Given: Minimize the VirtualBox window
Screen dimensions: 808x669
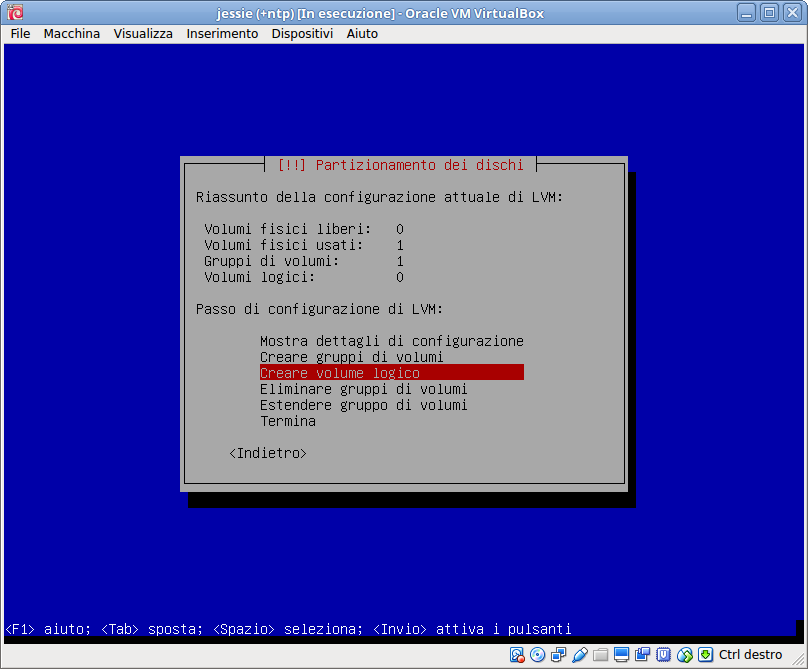Looking at the screenshot, I should (x=746, y=12).
